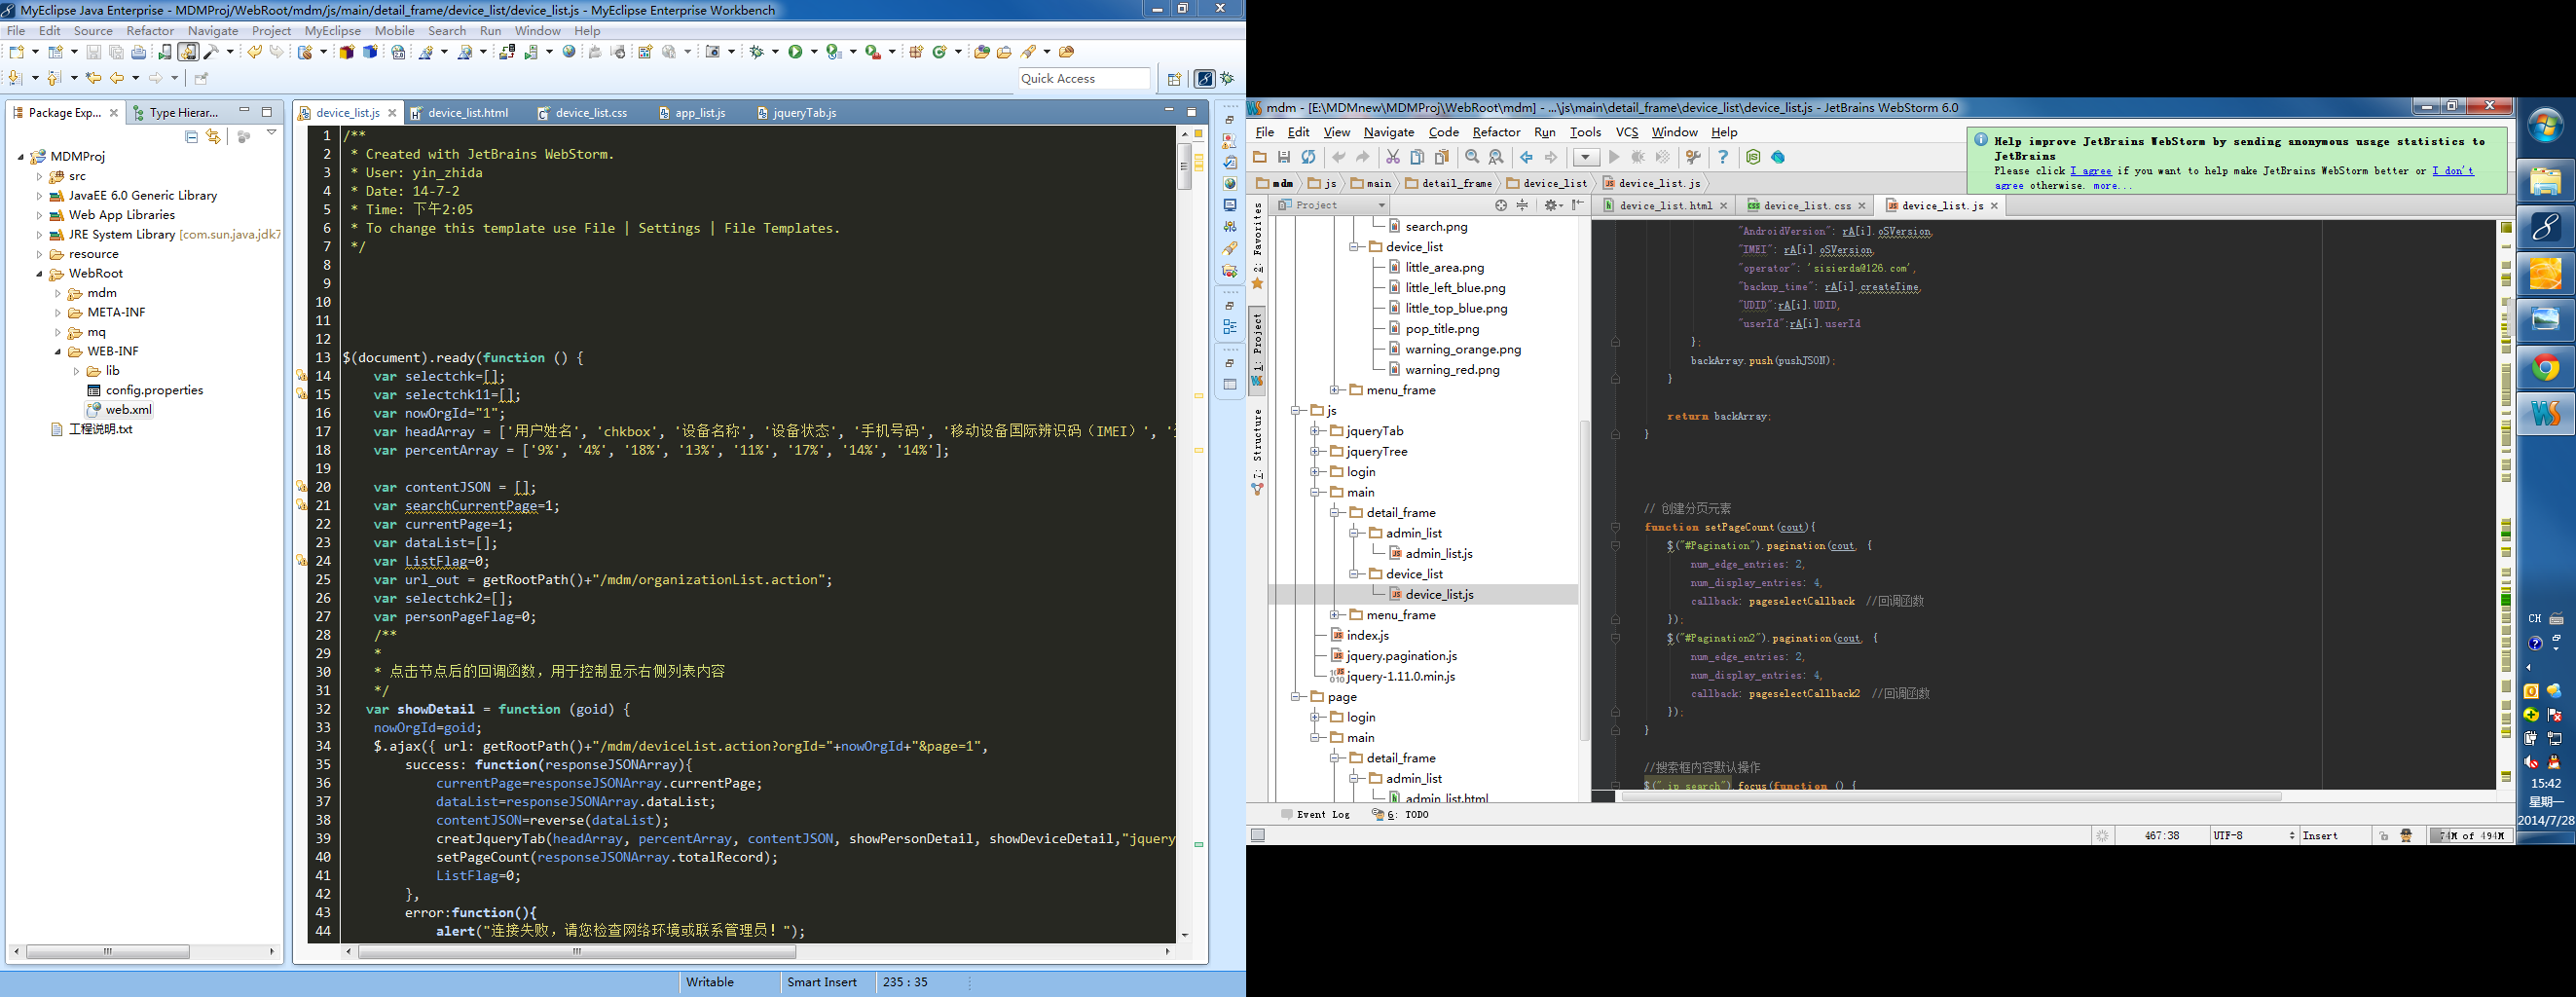Switch to the Debug perspective icon in MyEclipse
This screenshot has height=997, width=2576.
tap(1227, 79)
